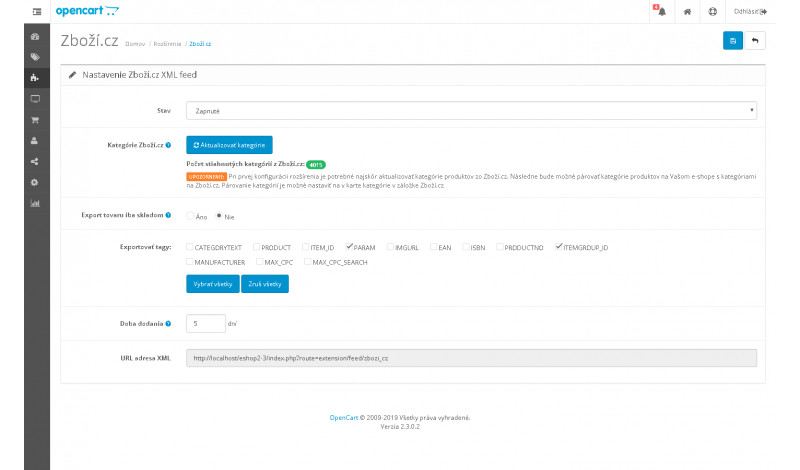Click the green 4015 categories badge

[x=316, y=164]
